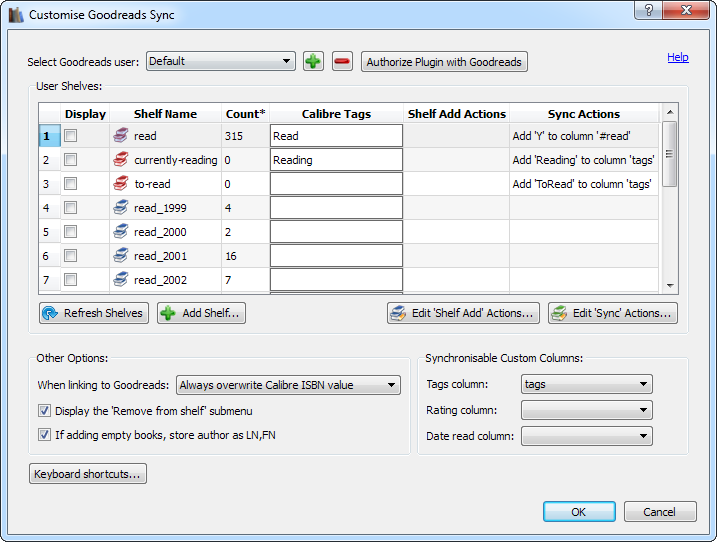Click the Display column header
This screenshot has width=717, height=542.
click(x=85, y=114)
